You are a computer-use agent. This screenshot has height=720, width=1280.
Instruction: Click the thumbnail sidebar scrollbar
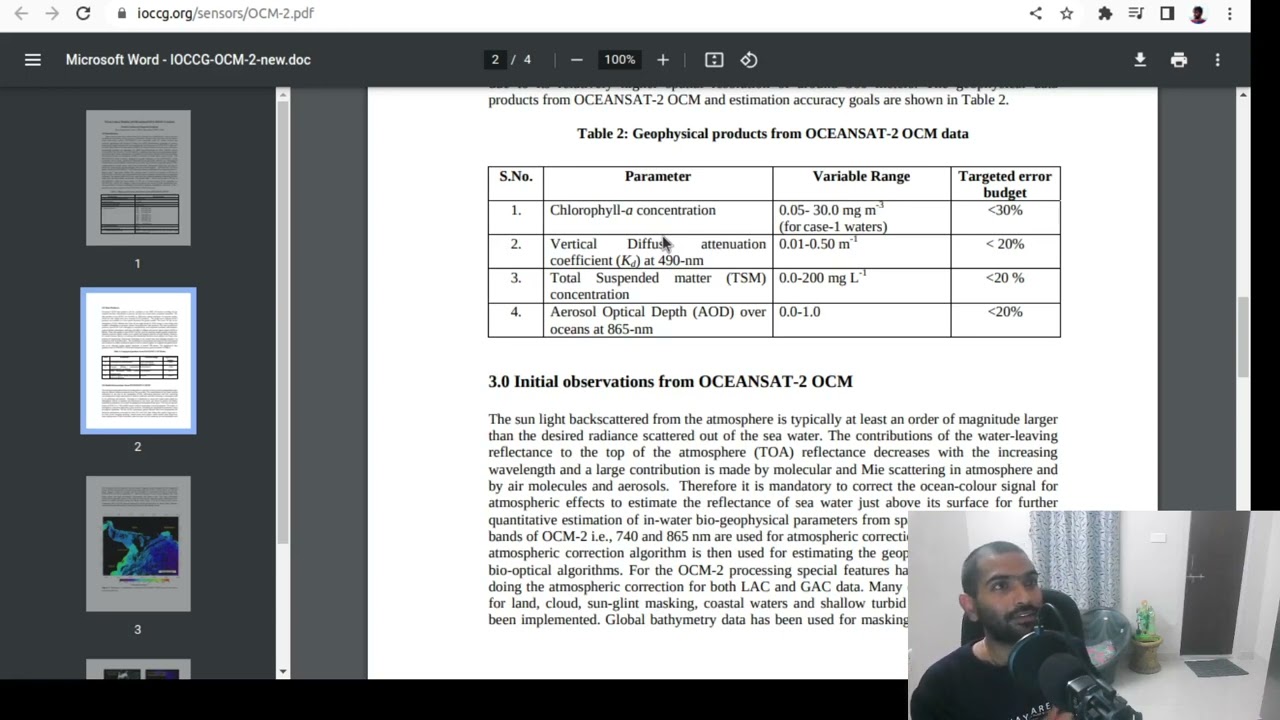pos(283,320)
